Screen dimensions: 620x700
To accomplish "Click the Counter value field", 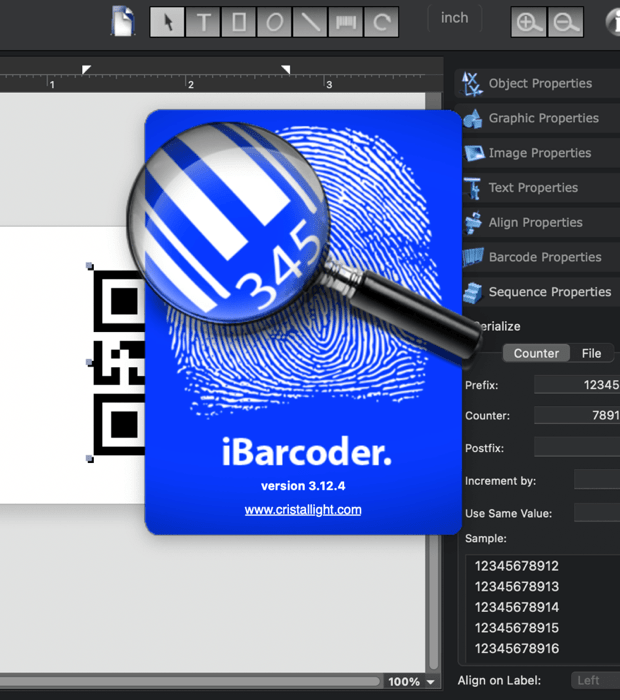I will [577, 415].
